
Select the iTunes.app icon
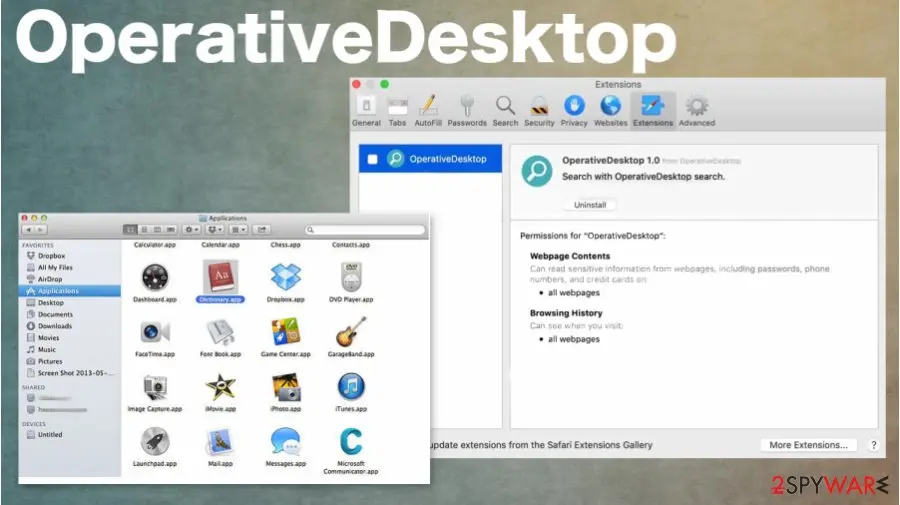tap(351, 387)
